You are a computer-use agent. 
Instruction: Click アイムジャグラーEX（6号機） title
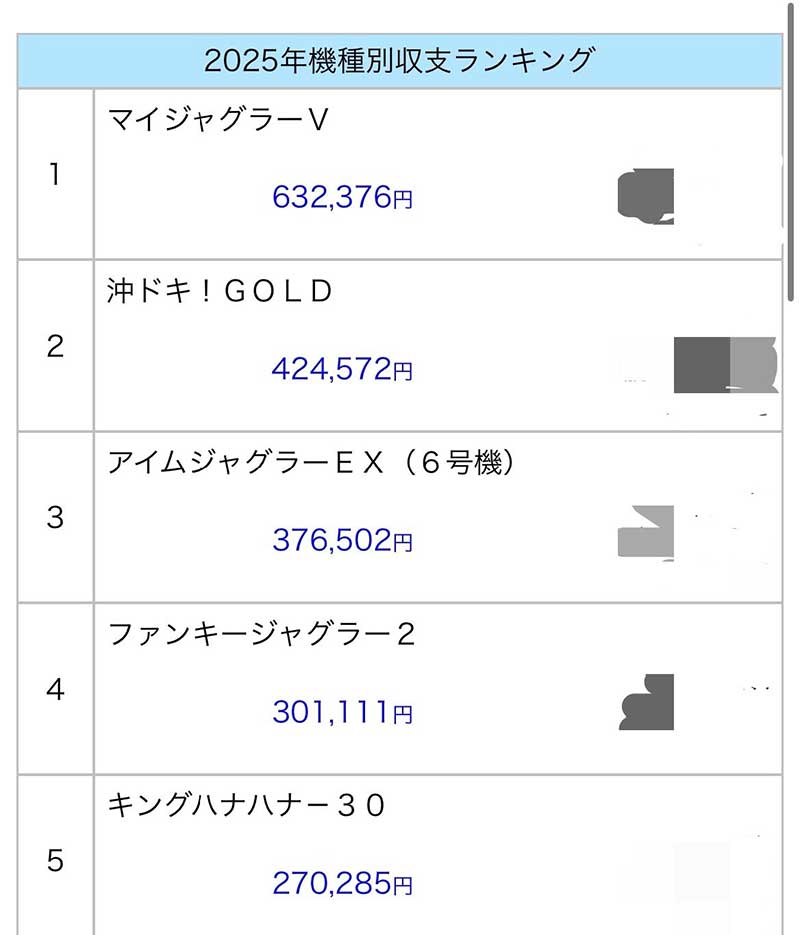coord(310,463)
